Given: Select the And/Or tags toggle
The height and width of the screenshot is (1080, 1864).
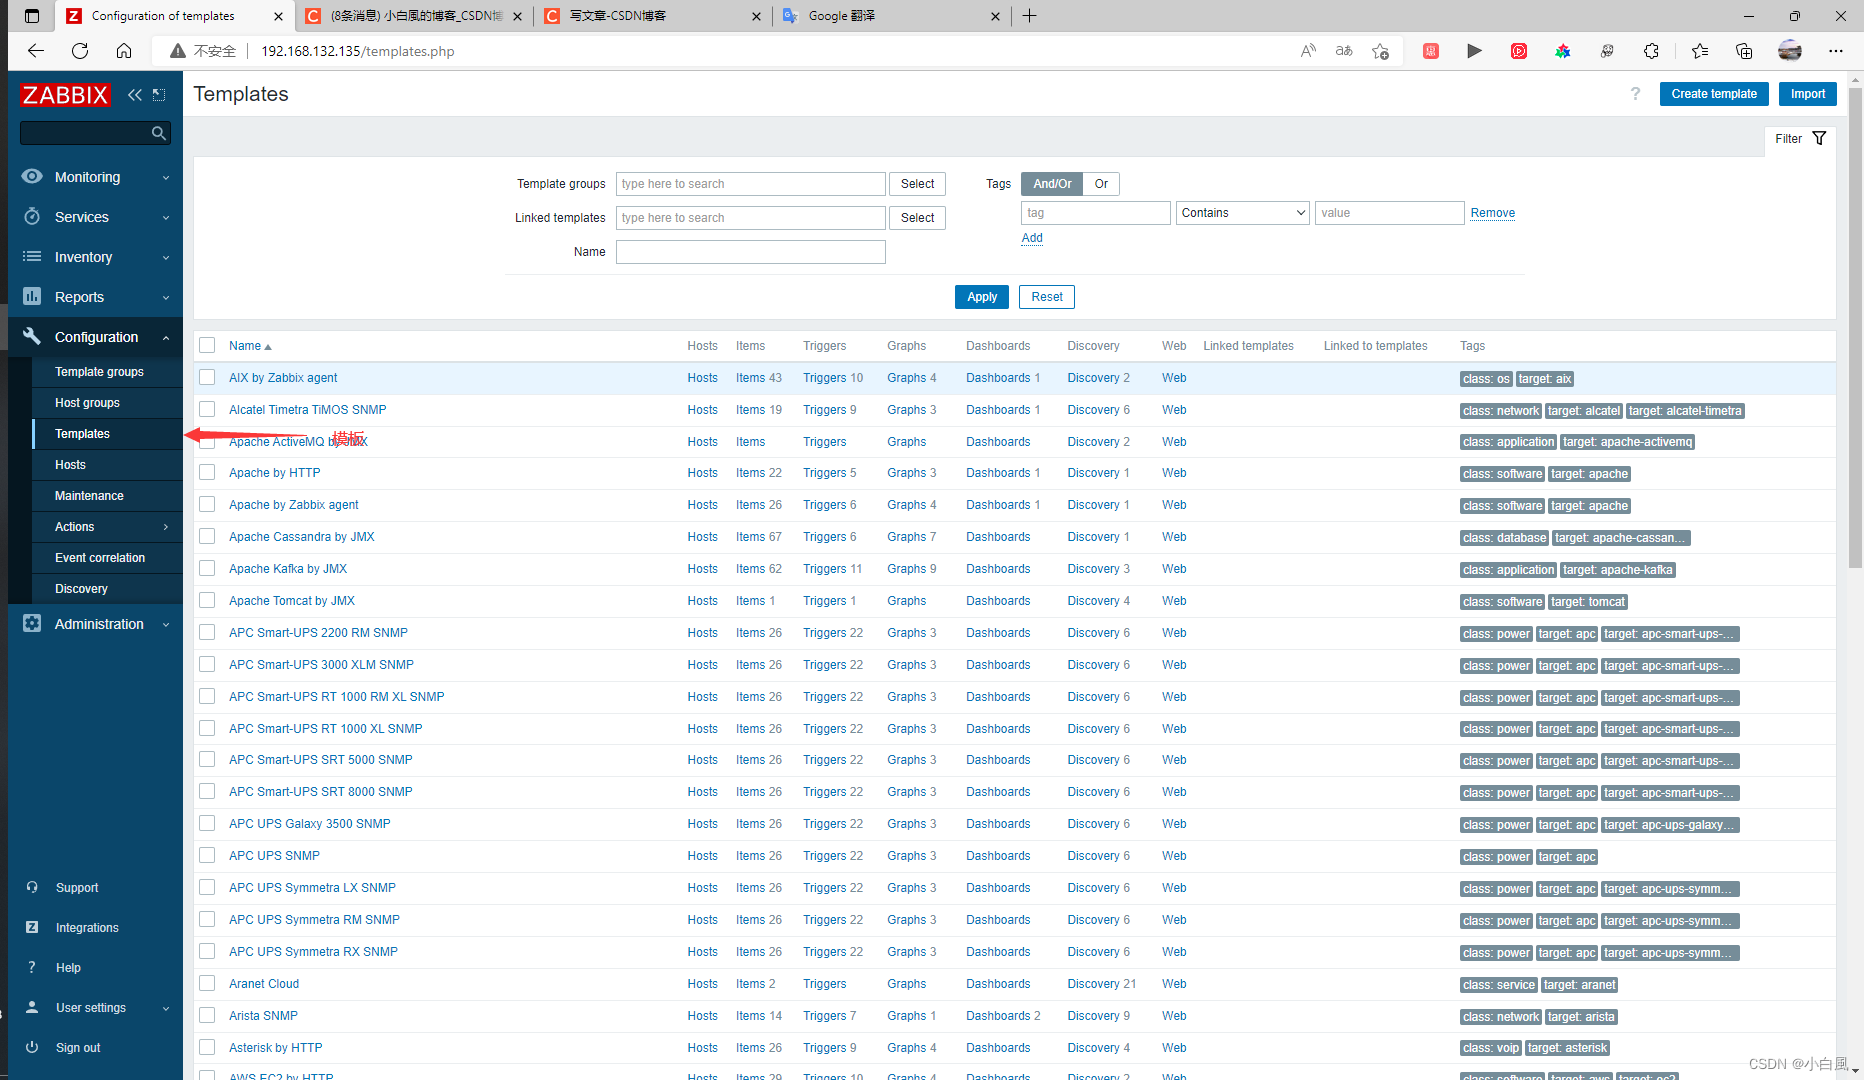Looking at the screenshot, I should pyautogui.click(x=1052, y=184).
